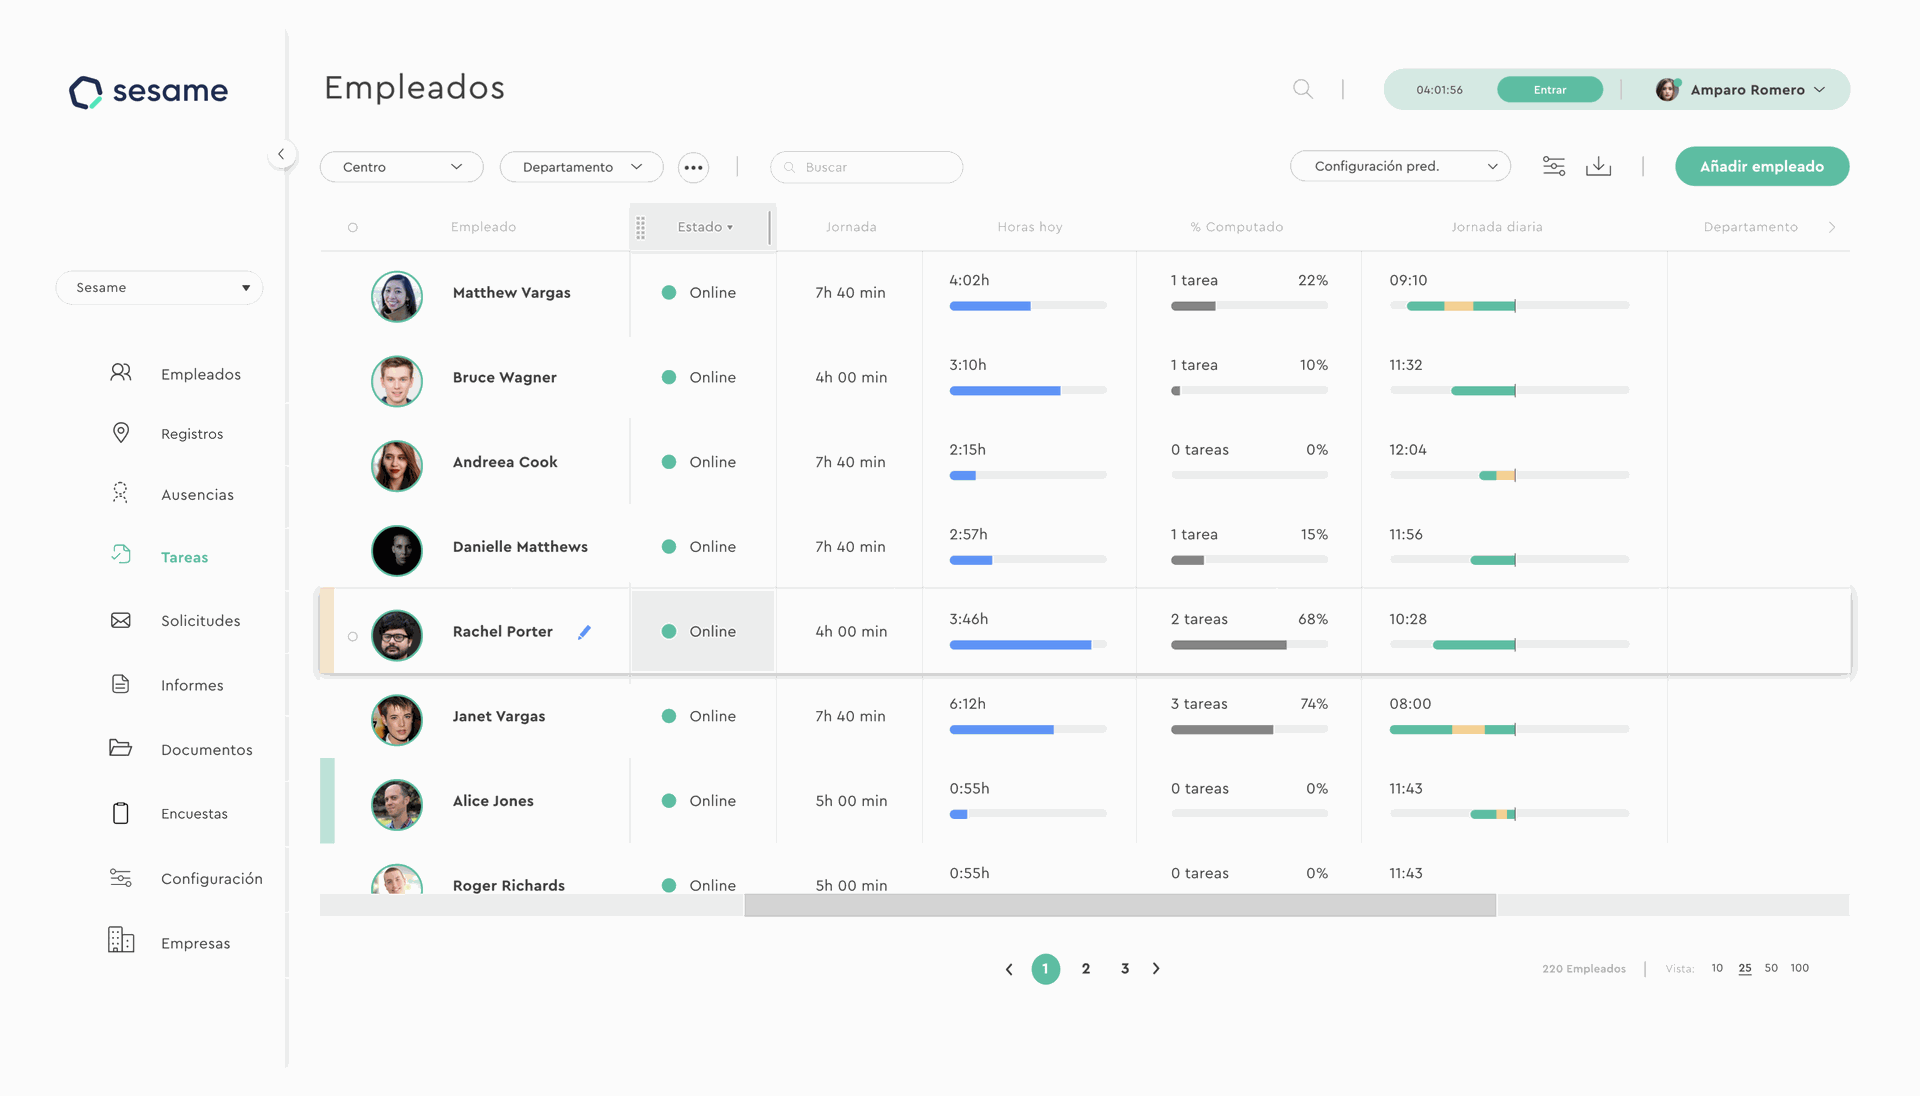
Task: Open the Sesame company selector dropdown
Action: tap(159, 288)
